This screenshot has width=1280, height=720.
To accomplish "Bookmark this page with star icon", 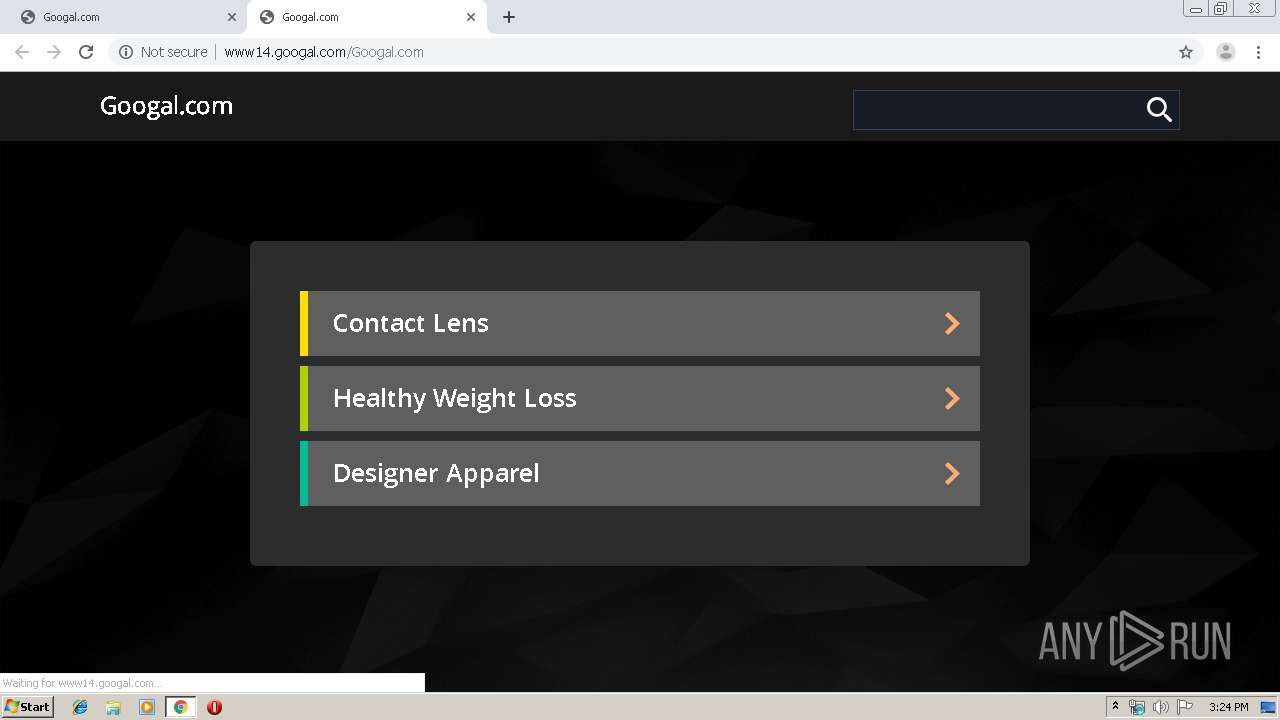I will (x=1186, y=52).
